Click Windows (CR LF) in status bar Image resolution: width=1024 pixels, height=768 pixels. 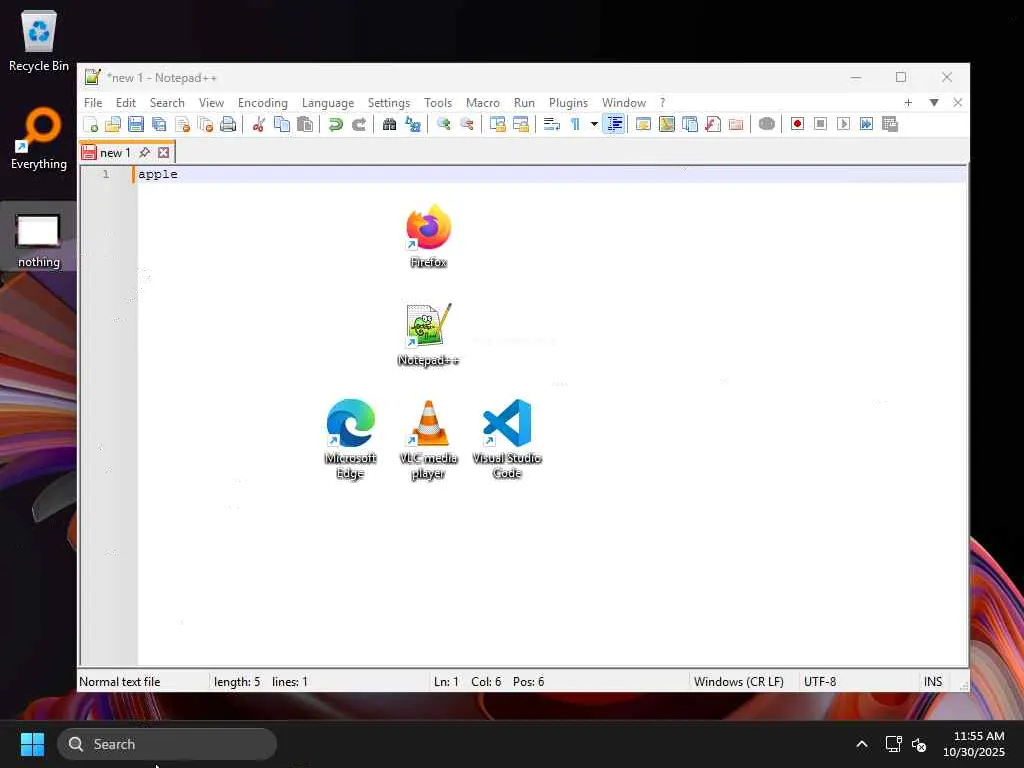coord(739,682)
